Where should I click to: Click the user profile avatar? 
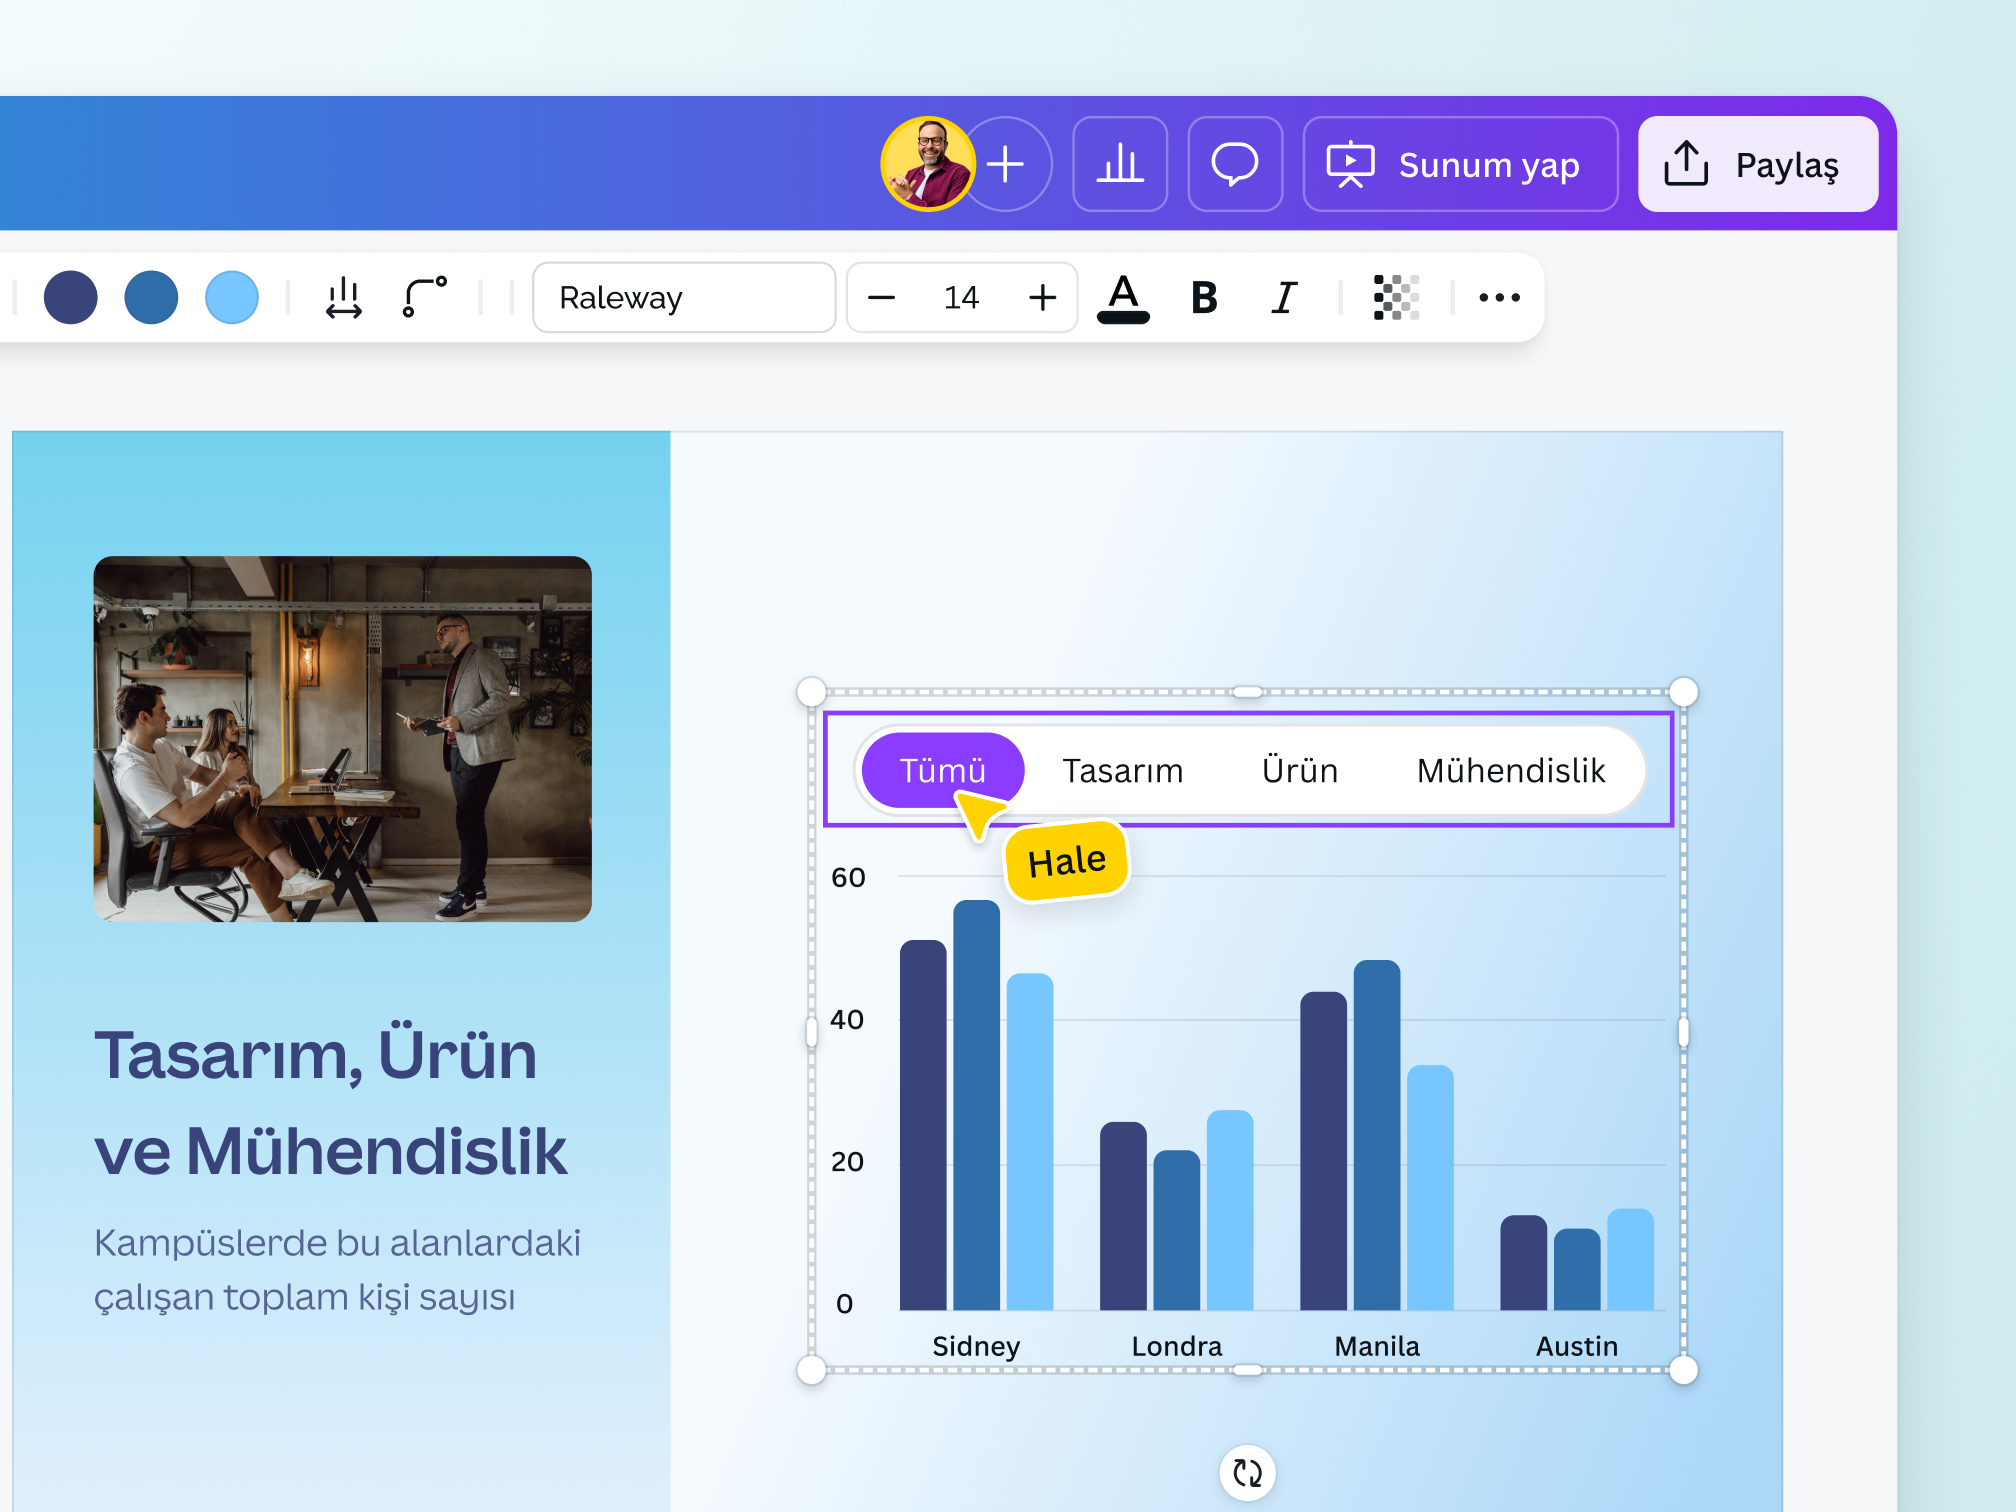pos(928,164)
